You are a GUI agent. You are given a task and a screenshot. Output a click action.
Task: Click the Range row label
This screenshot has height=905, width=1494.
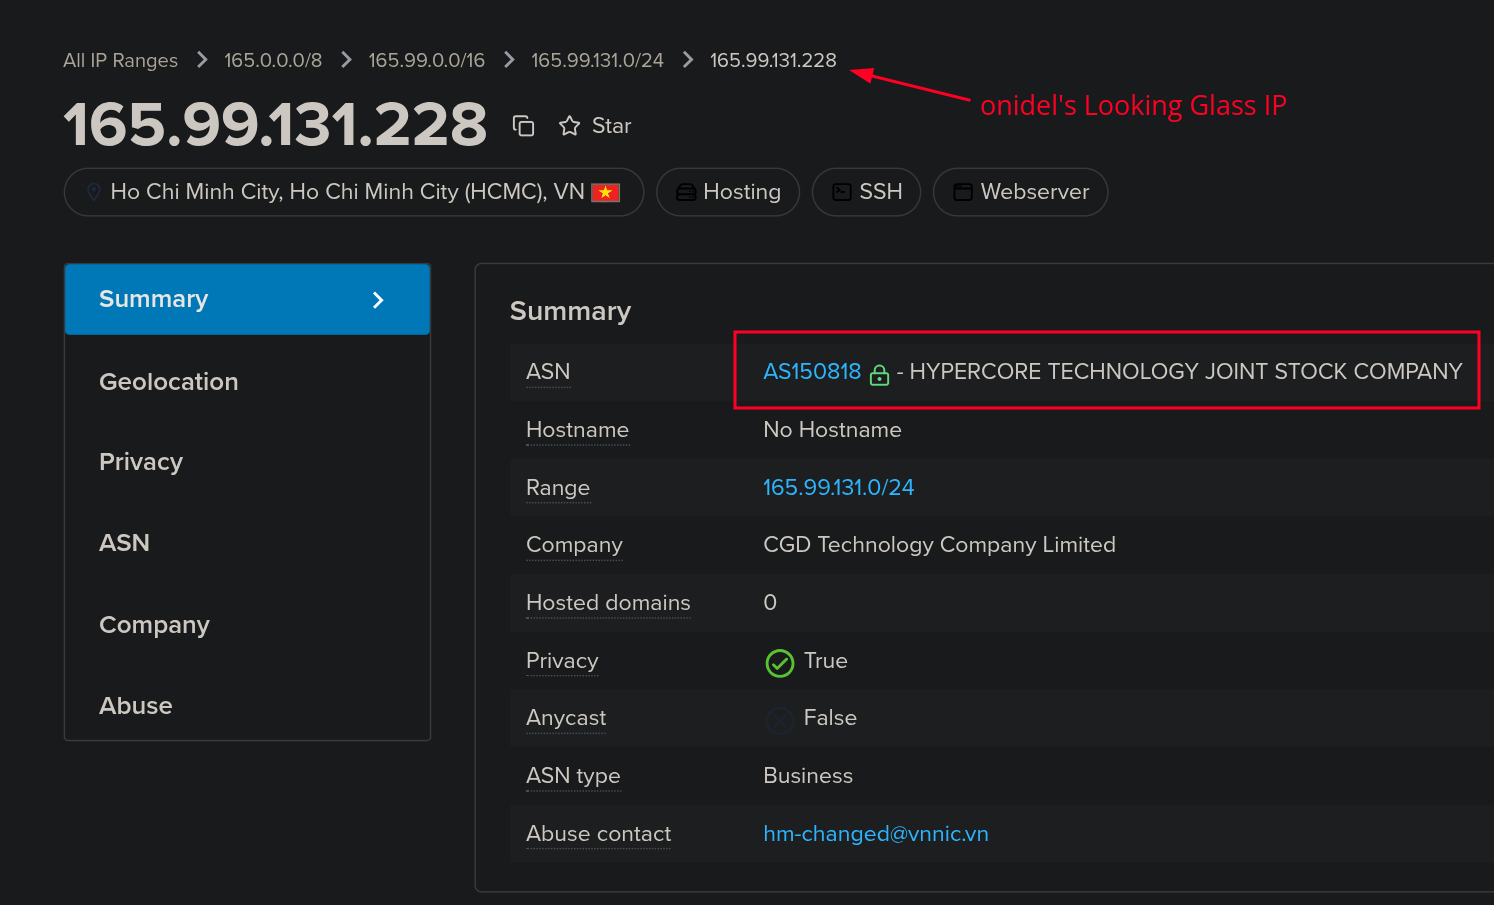point(558,488)
